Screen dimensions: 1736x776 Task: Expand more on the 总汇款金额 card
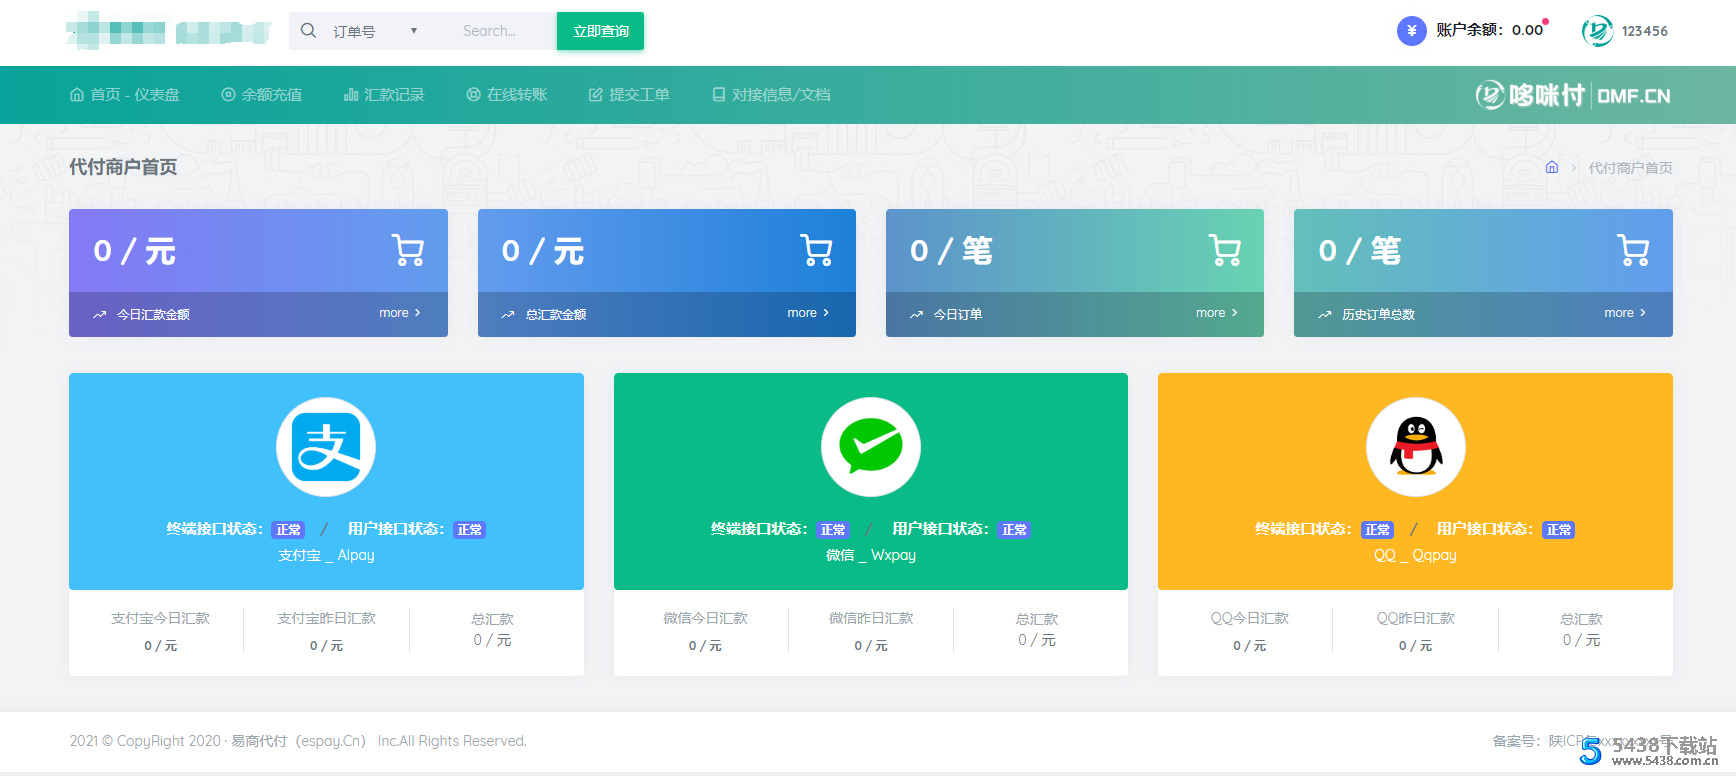click(808, 313)
